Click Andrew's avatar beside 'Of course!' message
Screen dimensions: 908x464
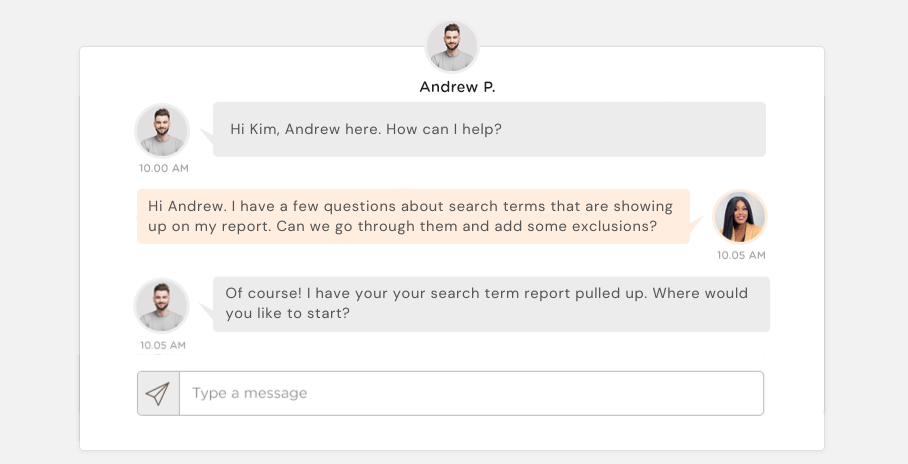click(x=162, y=305)
